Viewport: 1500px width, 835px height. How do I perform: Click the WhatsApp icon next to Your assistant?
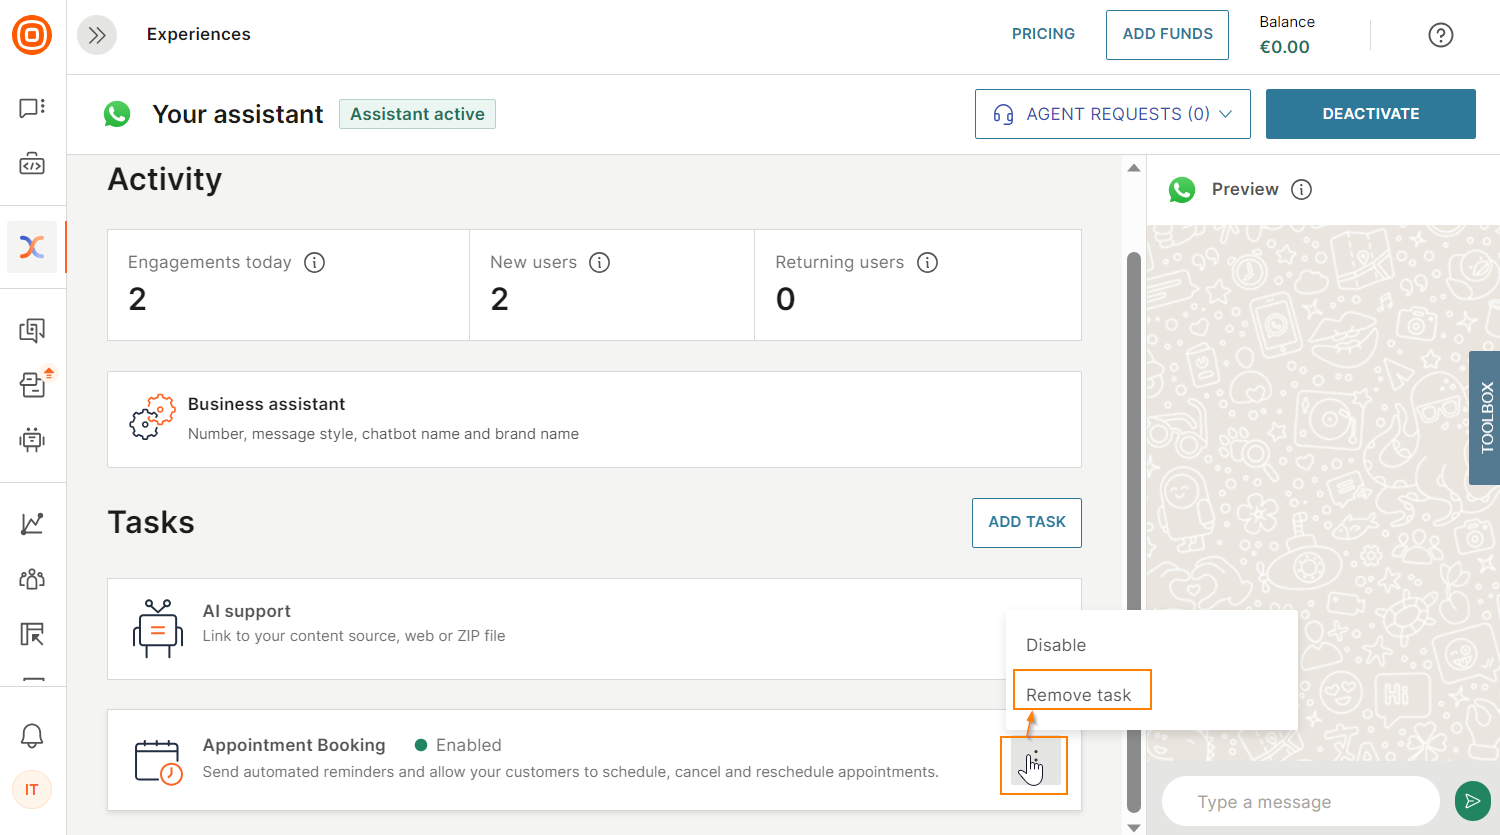click(116, 113)
